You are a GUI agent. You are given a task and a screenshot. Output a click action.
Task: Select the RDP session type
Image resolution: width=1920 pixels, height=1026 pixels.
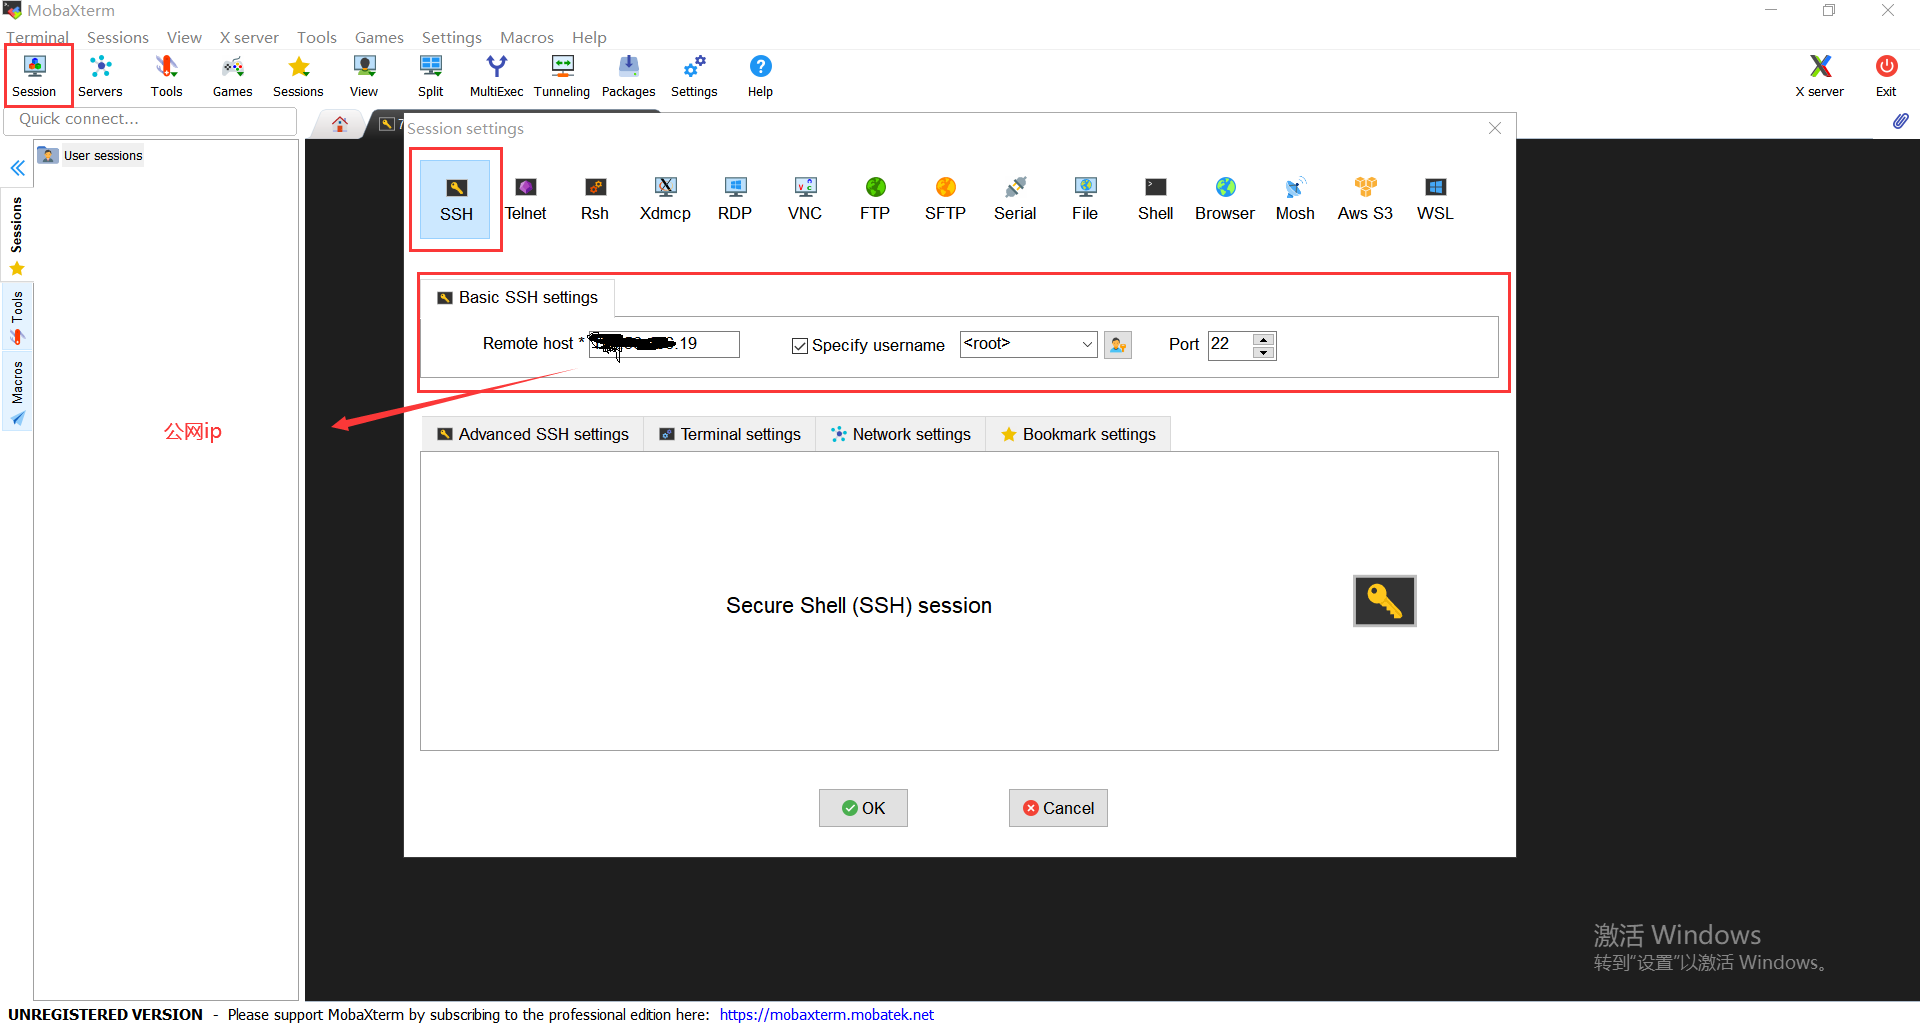735,198
